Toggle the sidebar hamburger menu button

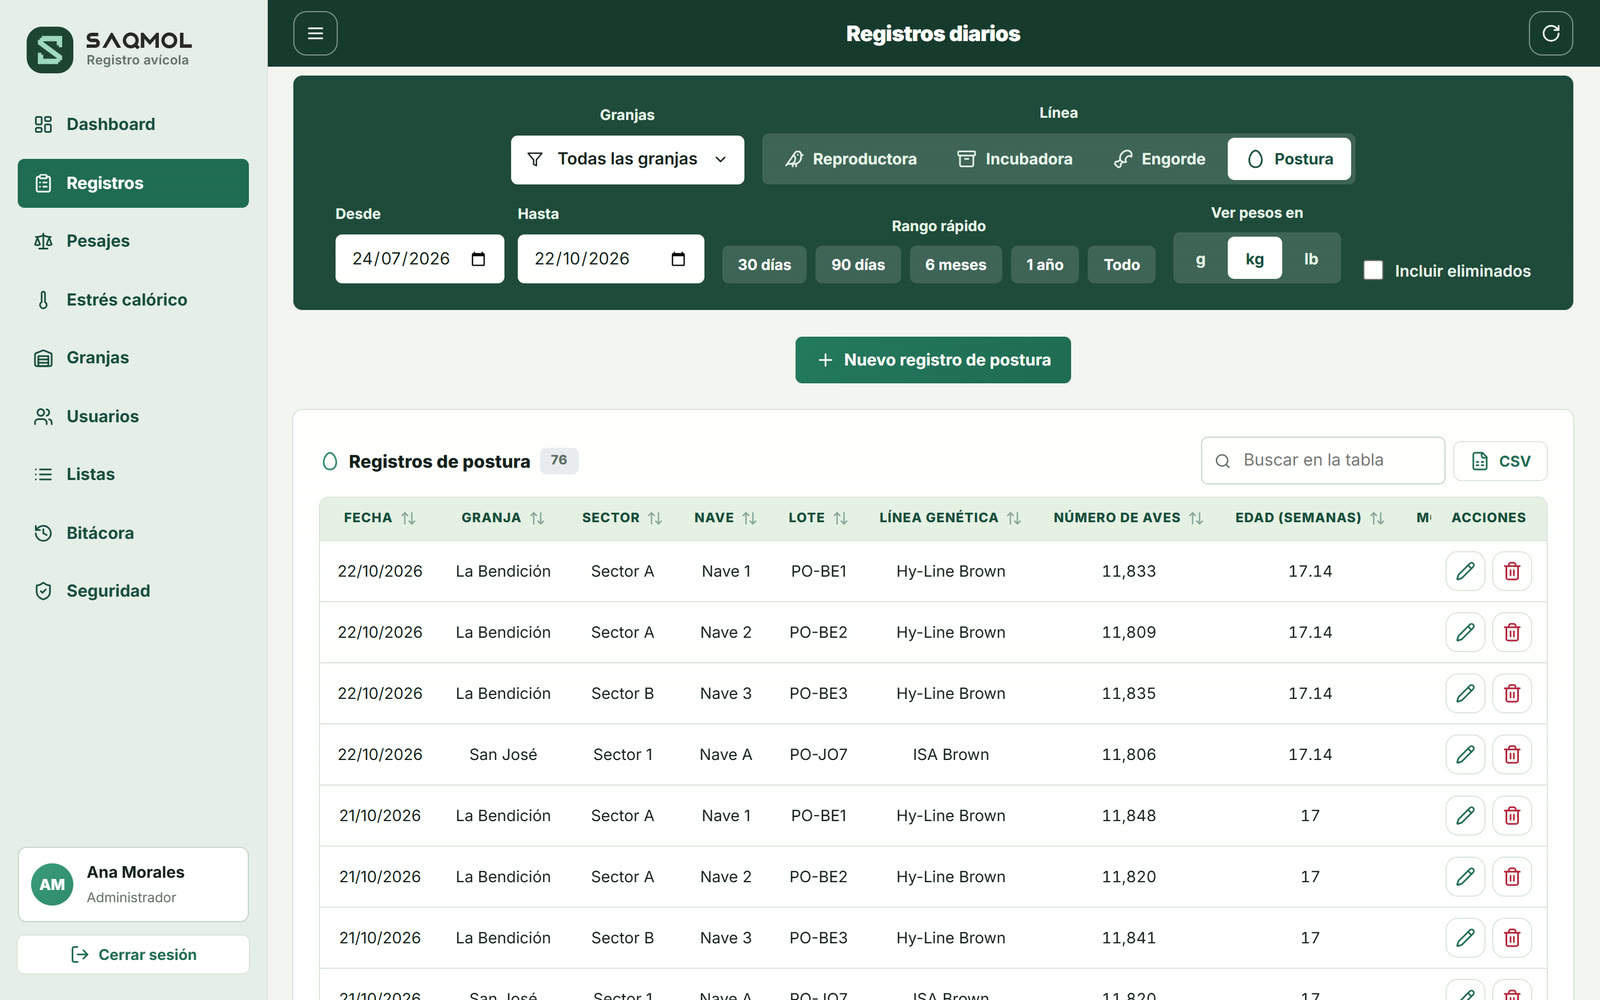click(315, 33)
